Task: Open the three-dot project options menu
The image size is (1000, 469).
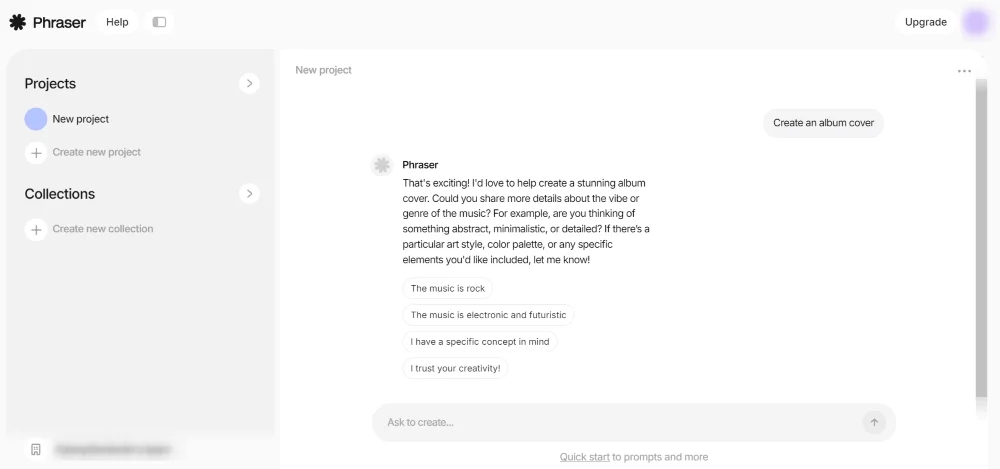Action: click(964, 71)
